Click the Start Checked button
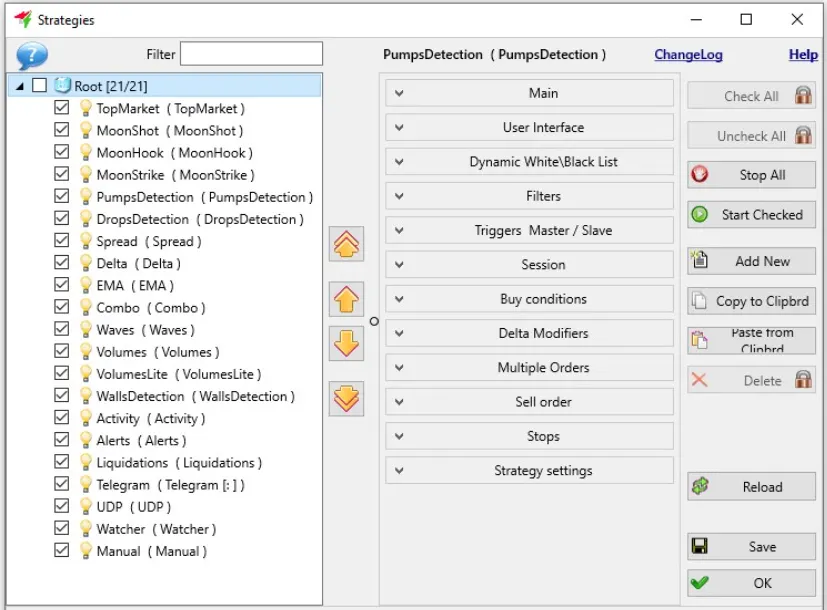This screenshot has height=610, width=827. (752, 215)
